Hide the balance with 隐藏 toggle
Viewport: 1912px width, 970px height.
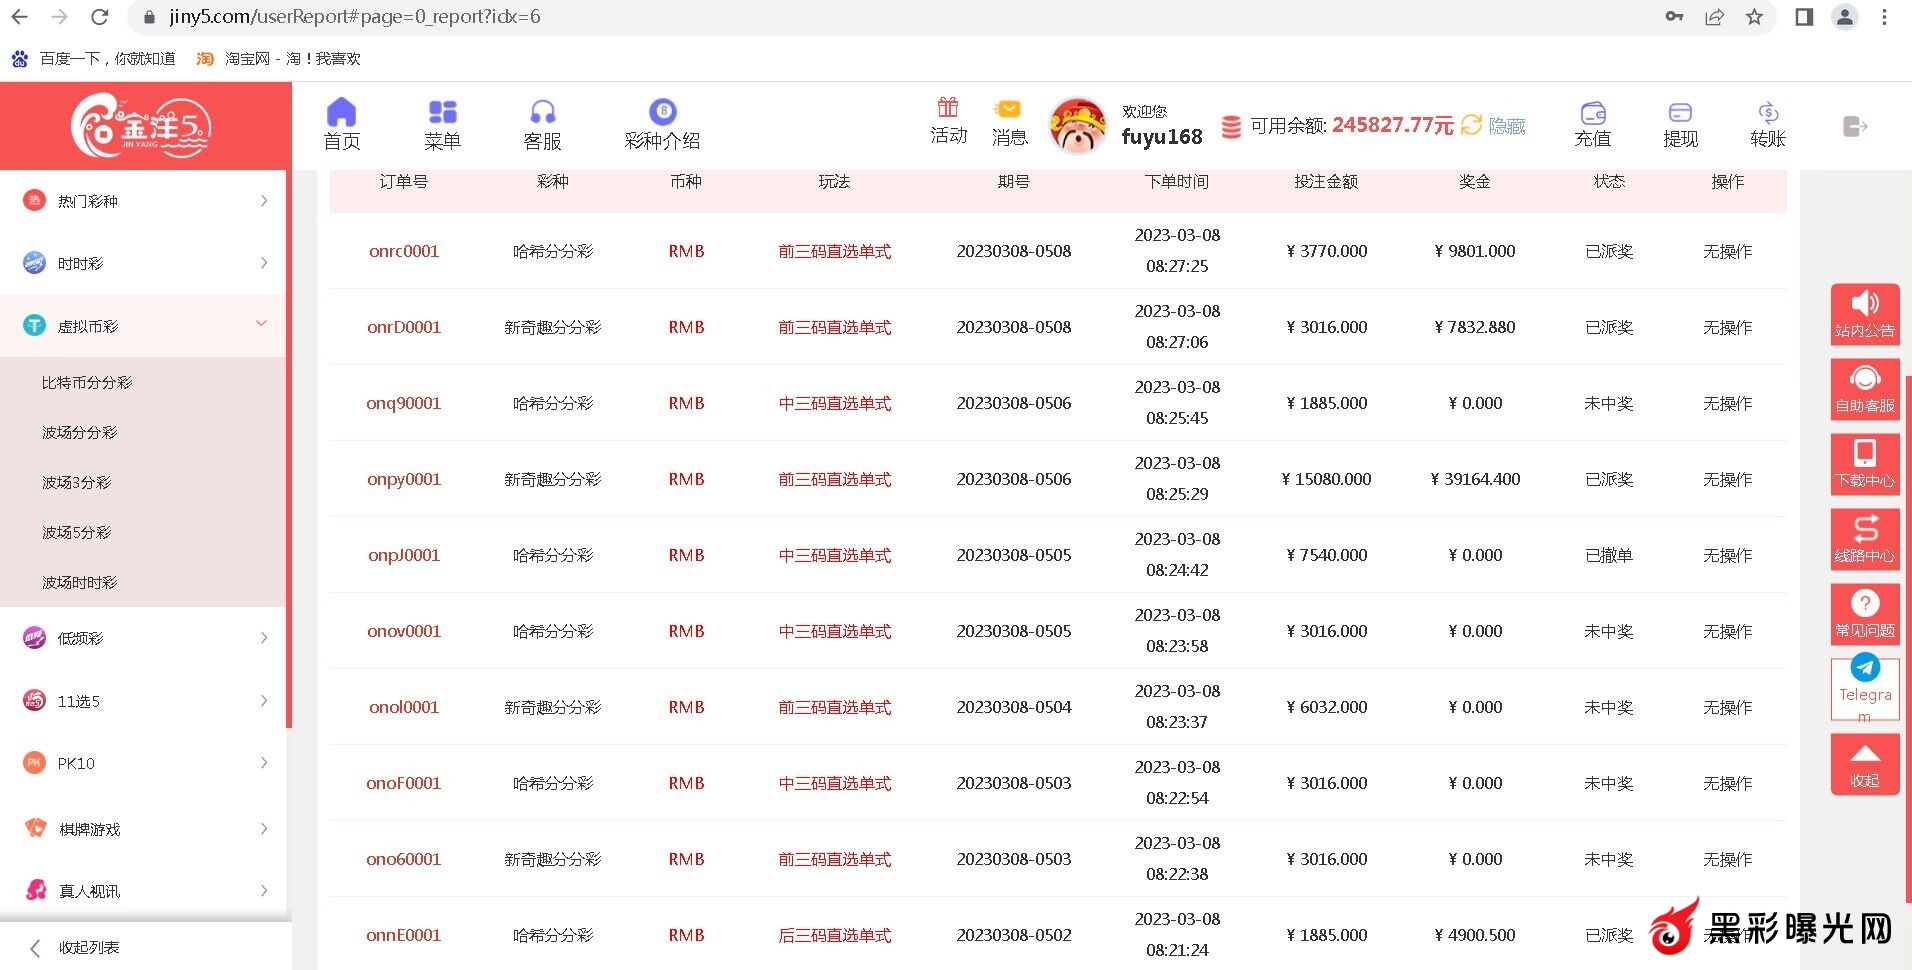click(x=1507, y=126)
